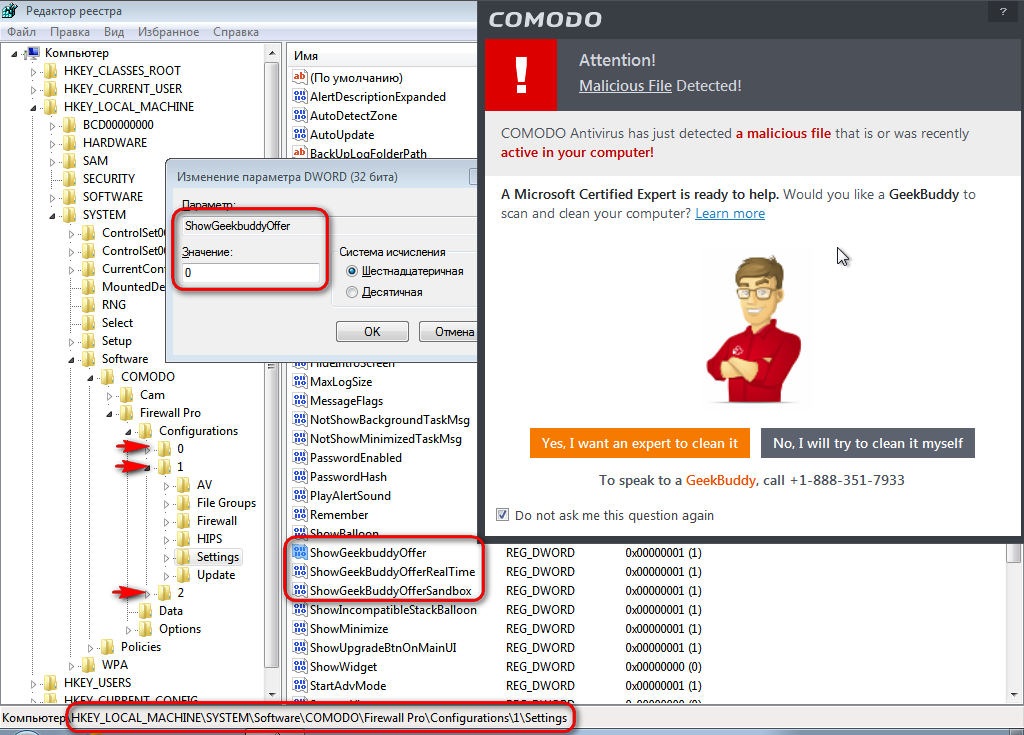Expand the WPA tree node
The image size is (1024, 735).
point(72,665)
